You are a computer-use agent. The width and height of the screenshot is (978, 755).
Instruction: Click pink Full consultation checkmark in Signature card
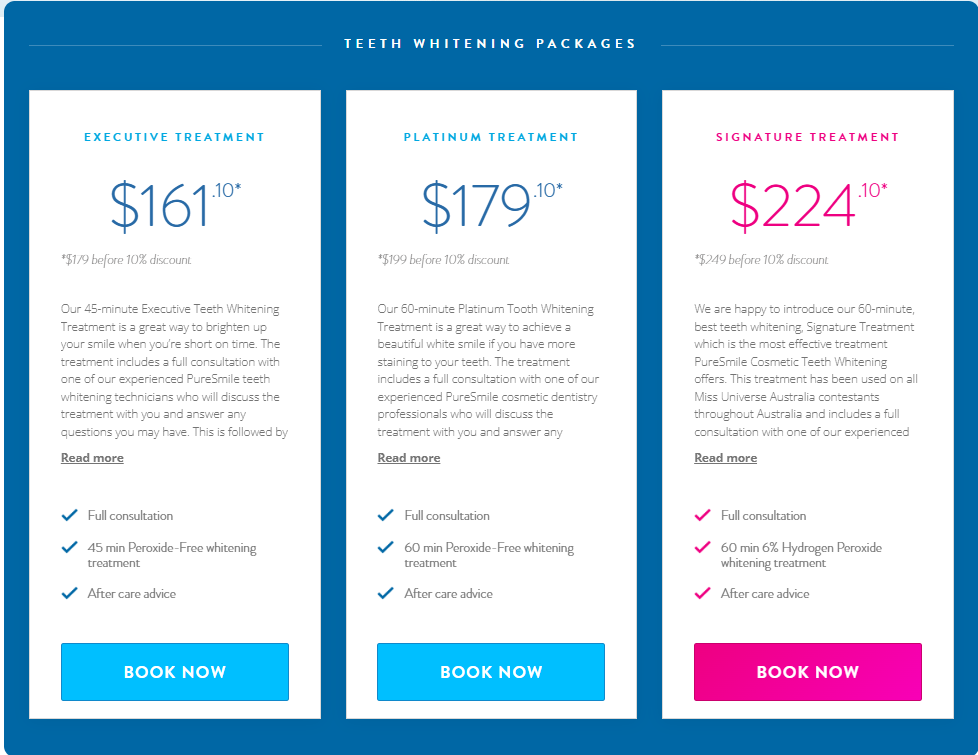pyautogui.click(x=702, y=516)
